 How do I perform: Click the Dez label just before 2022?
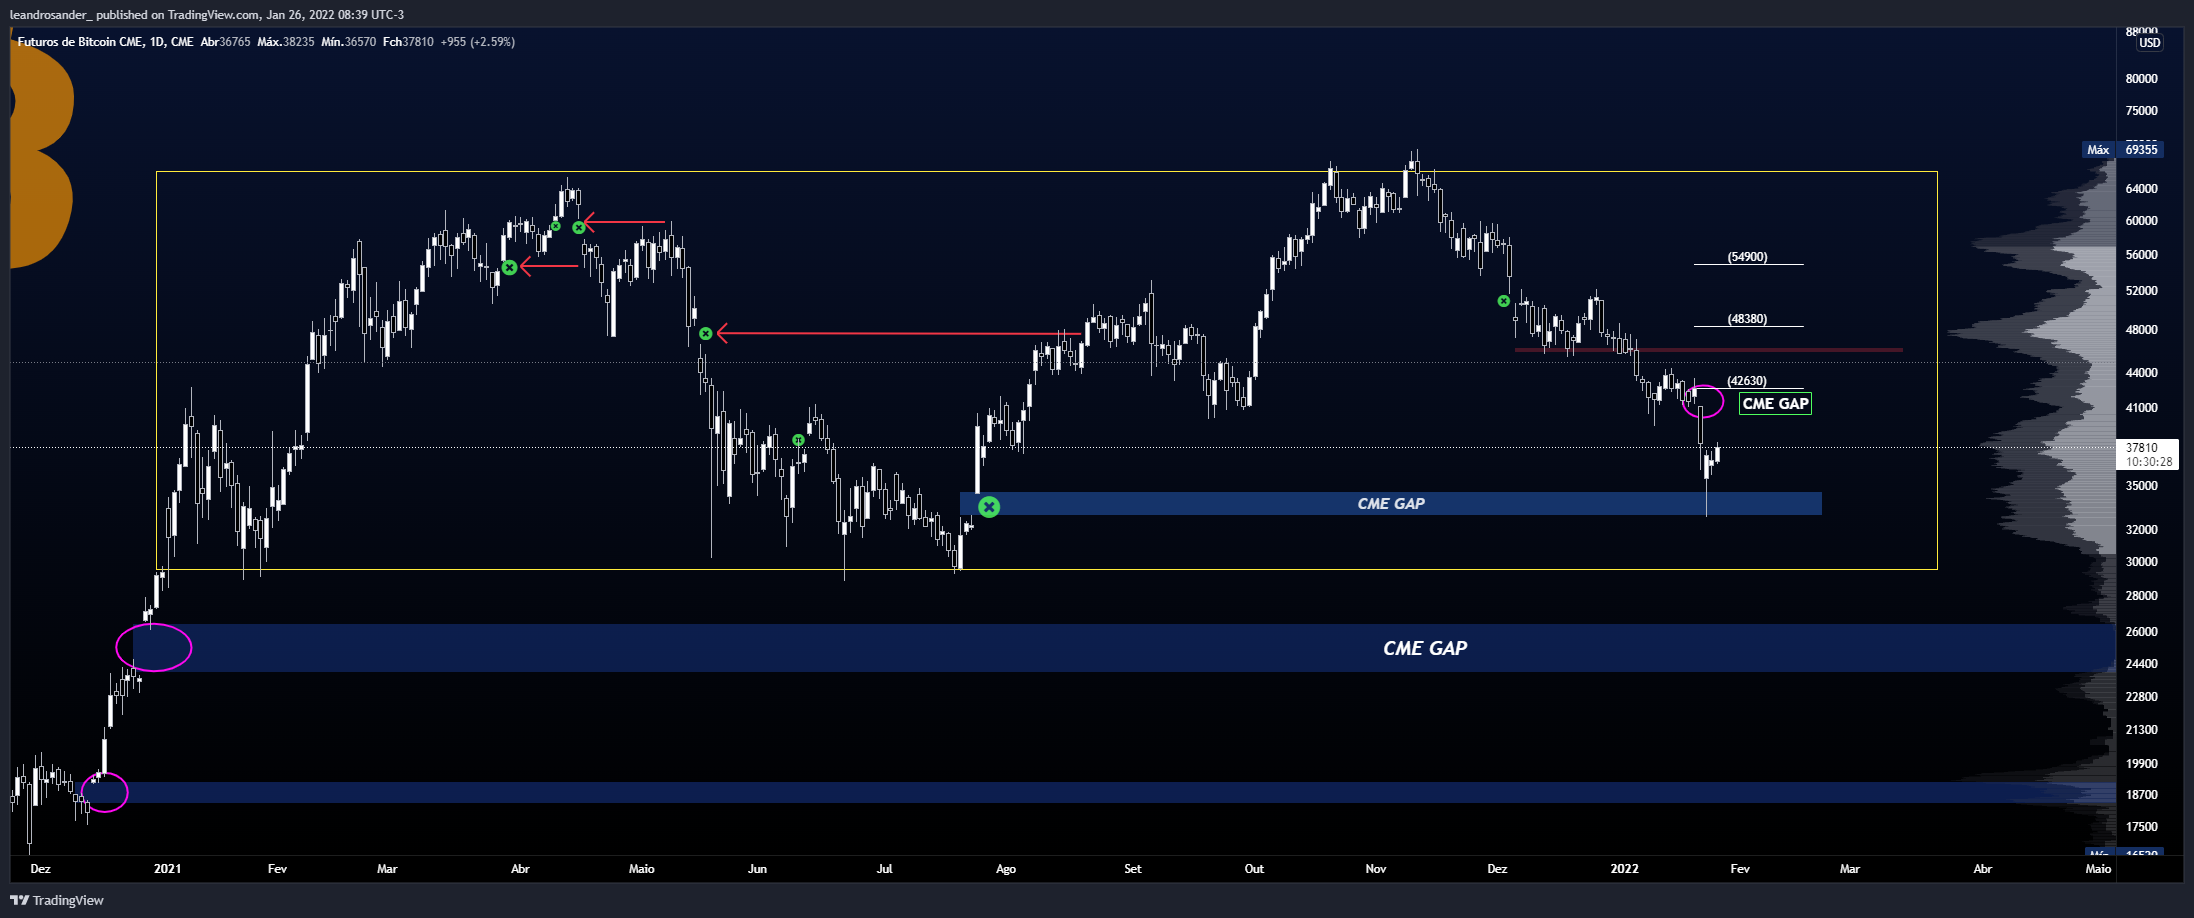point(1497,869)
